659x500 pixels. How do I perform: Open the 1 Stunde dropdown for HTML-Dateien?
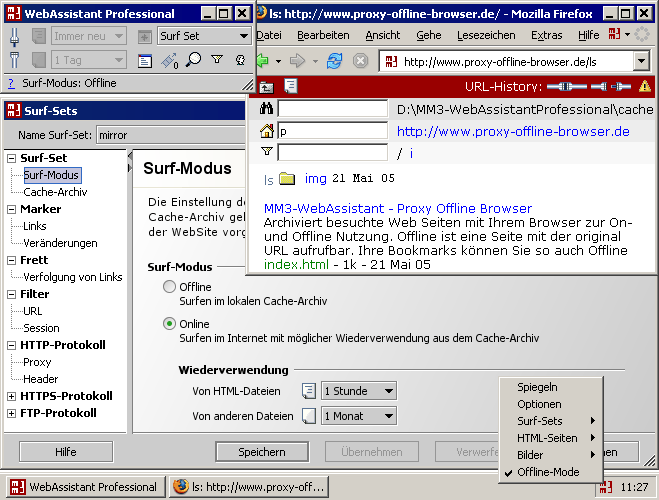[359, 391]
